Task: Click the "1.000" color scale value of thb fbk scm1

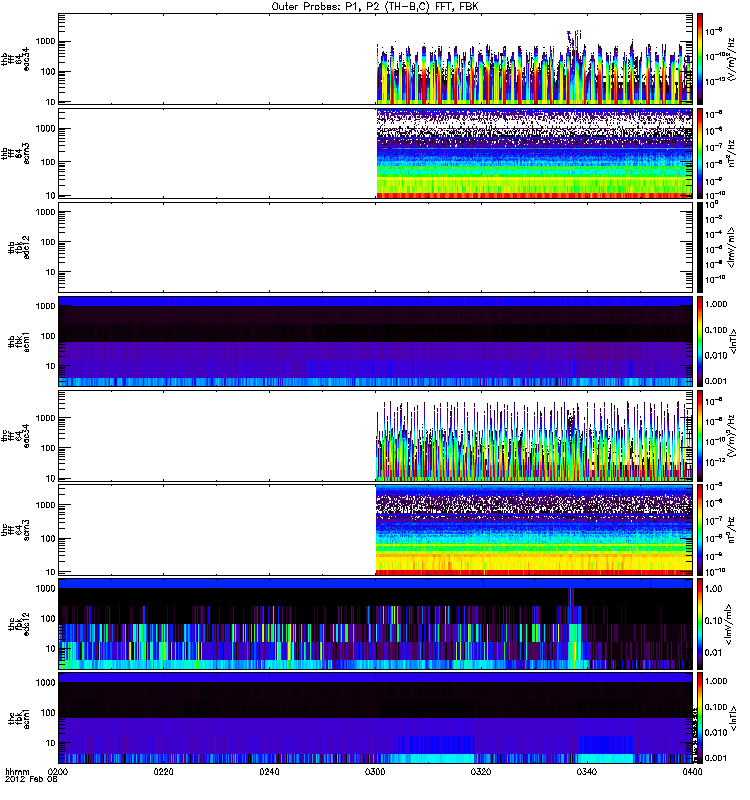Action: tap(716, 304)
